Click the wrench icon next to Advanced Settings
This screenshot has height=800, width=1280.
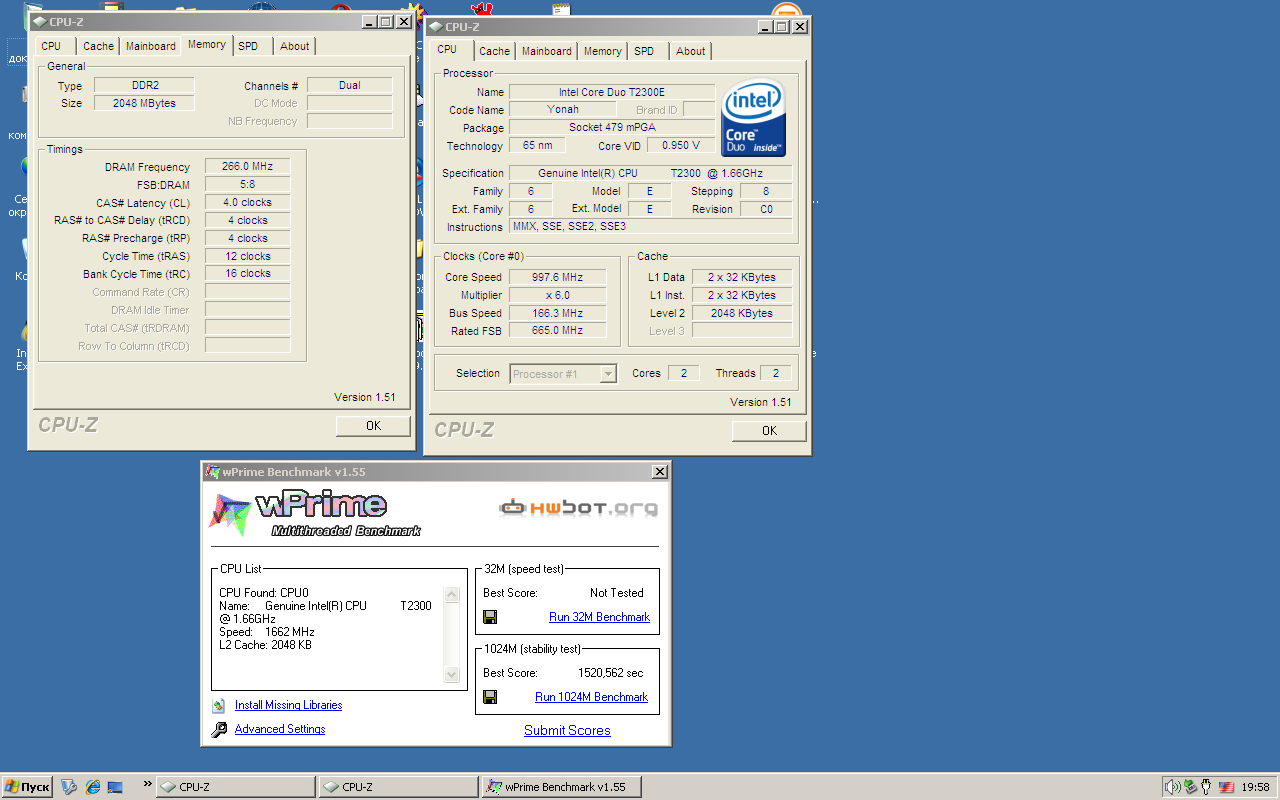219,730
